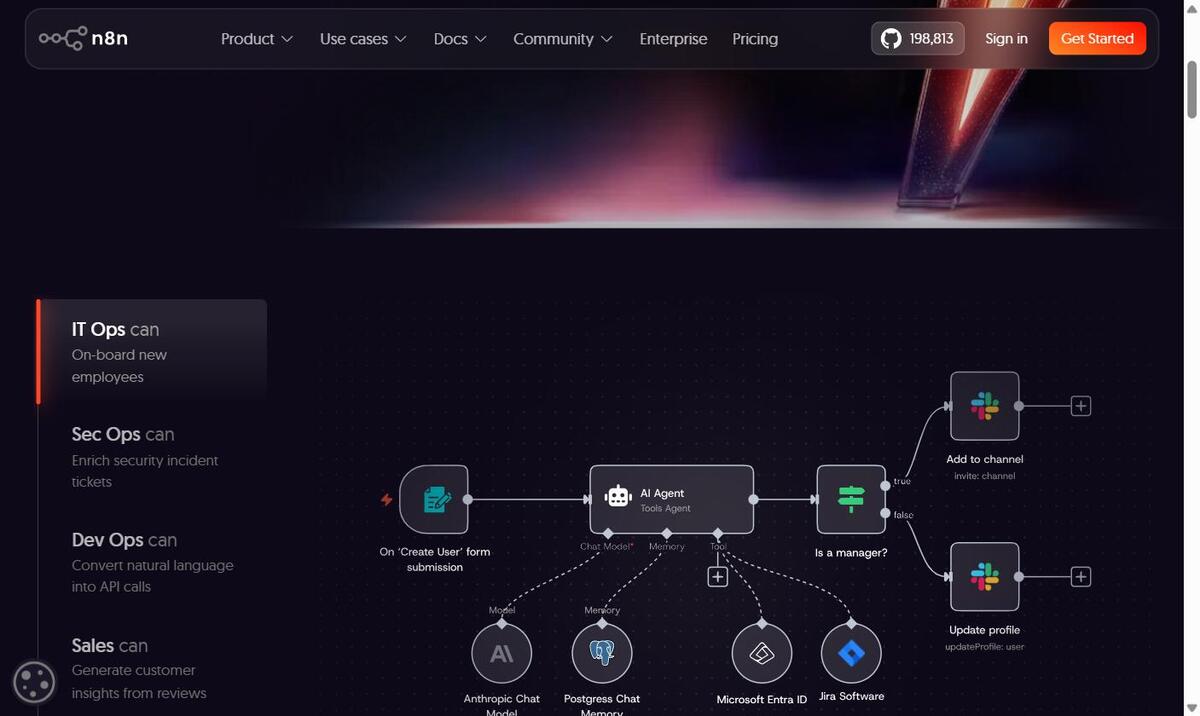Click the 'Chat Model*' connector label
Screen dimensions: 1200x716
[x=607, y=546]
